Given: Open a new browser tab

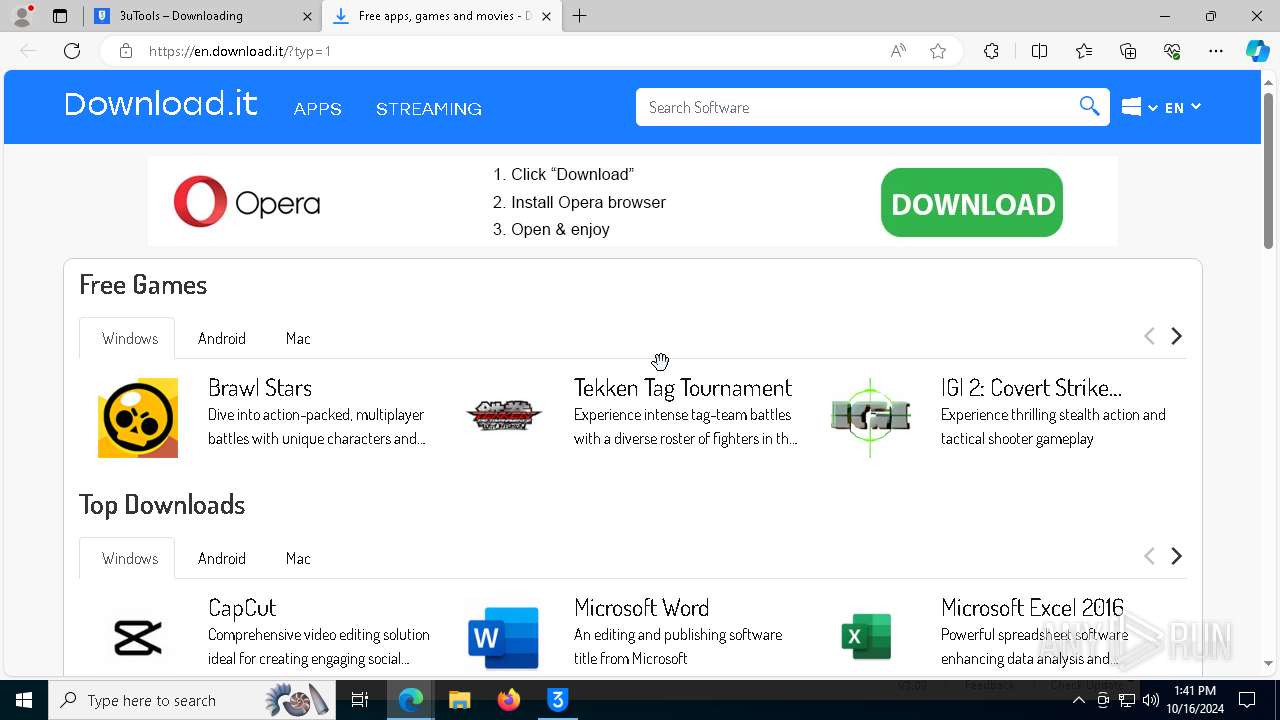Looking at the screenshot, I should tap(580, 16).
